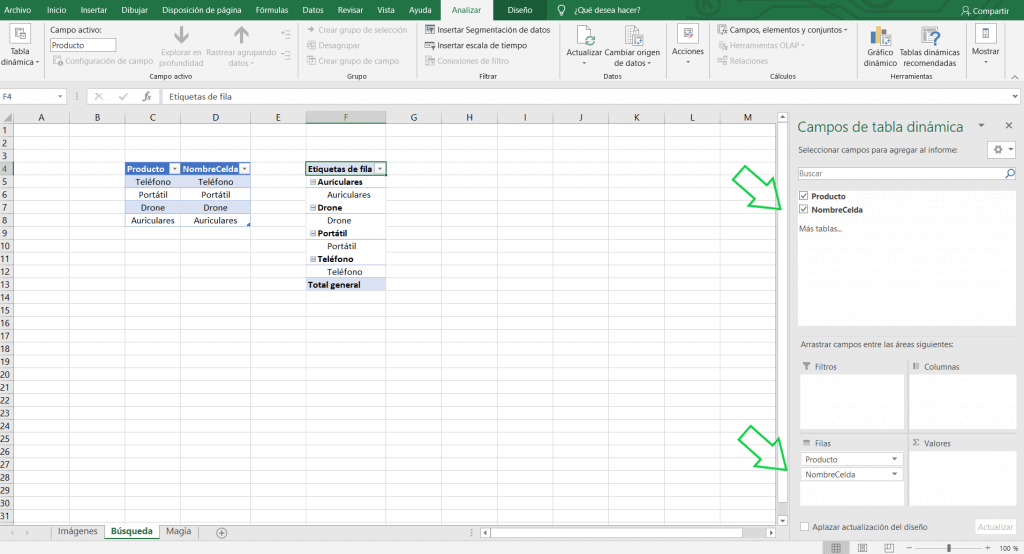Click the Explorar en profundidad arrow icon

click(x=181, y=35)
